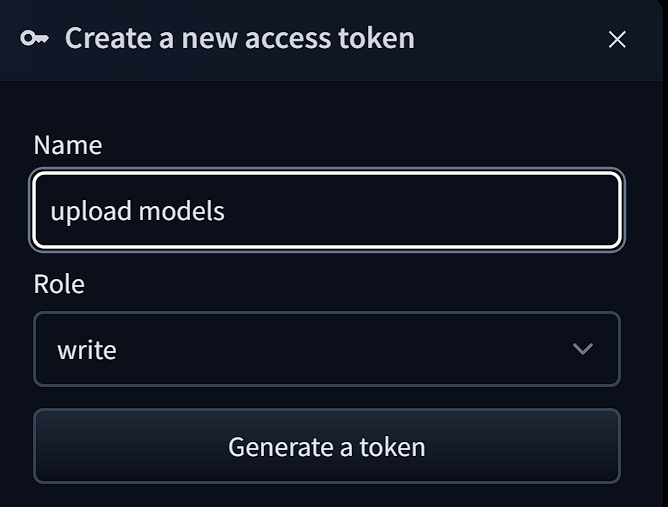Click the word "upload" in the Name box
Screen dimensions: 668x507
tap(90, 212)
